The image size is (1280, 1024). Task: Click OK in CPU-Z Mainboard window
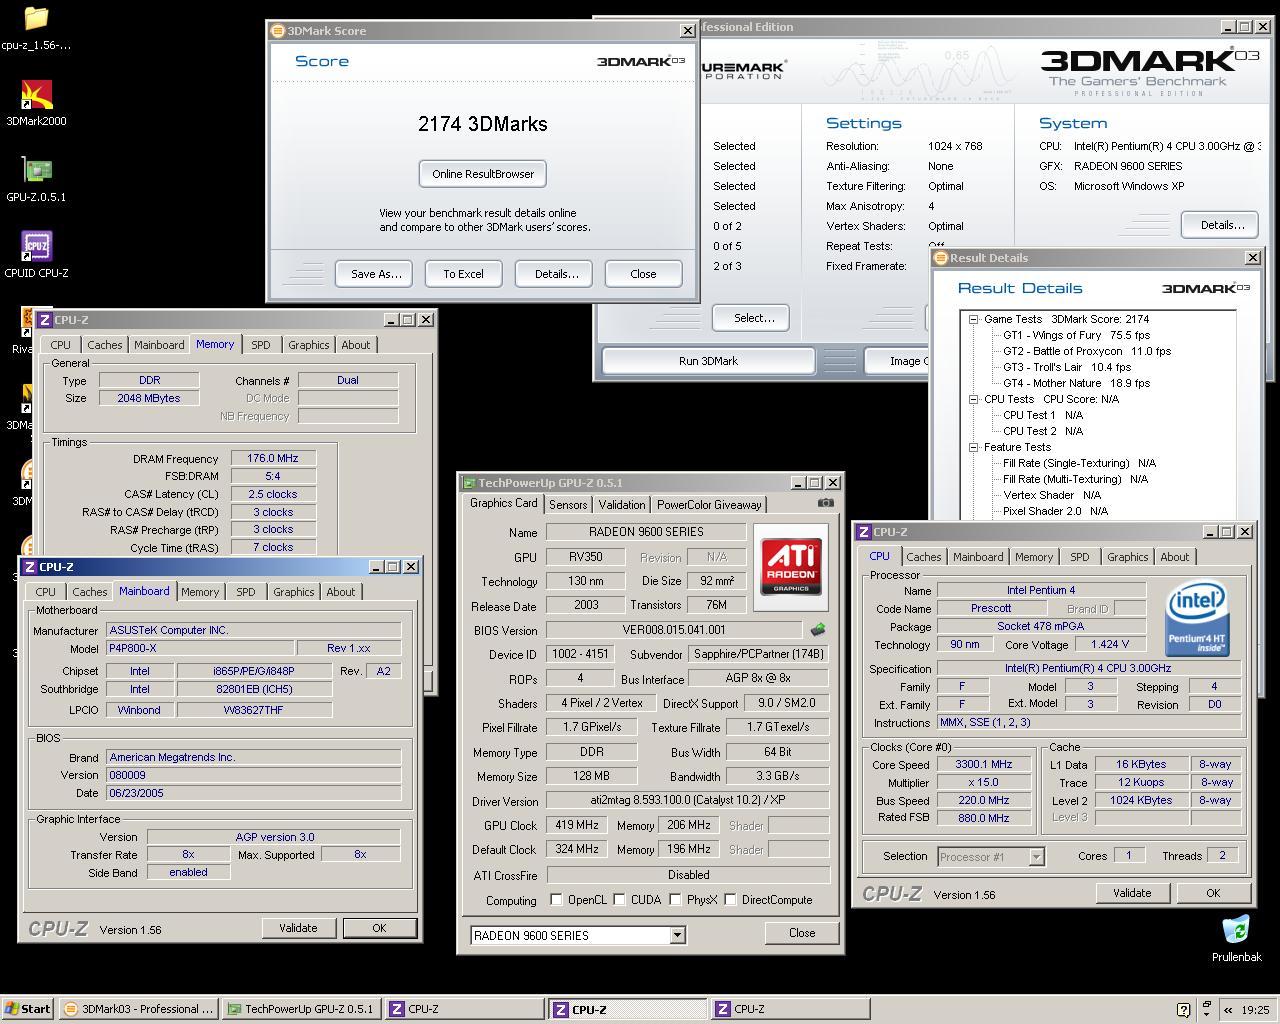pyautogui.click(x=379, y=928)
